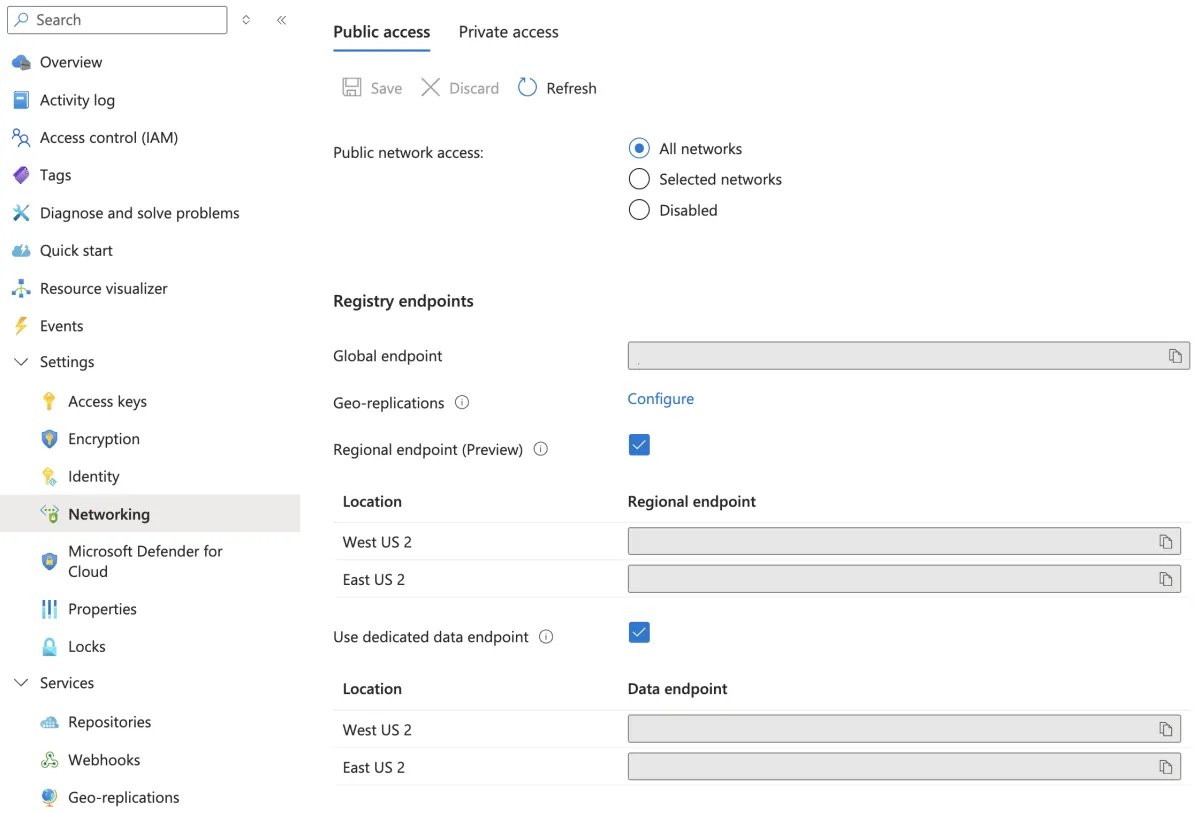
Task: Copy the East US 2 data endpoint
Action: coord(1165,767)
